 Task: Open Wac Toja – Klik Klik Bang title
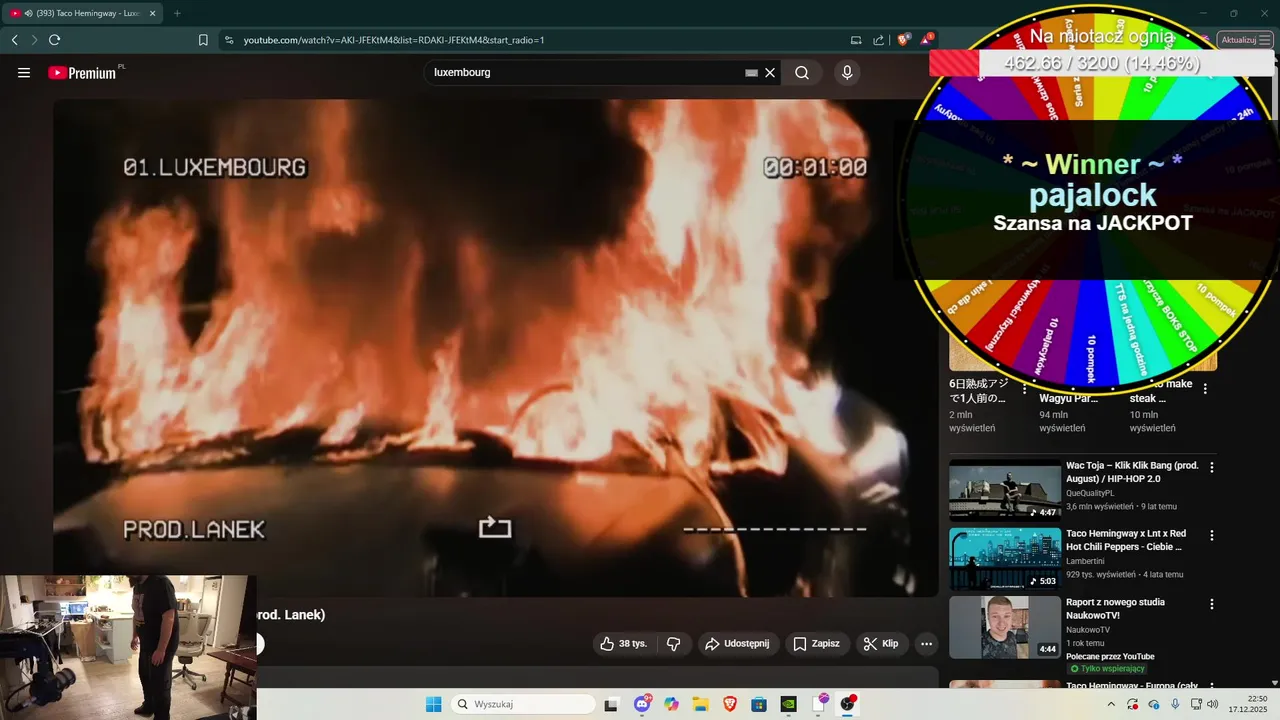[x=1132, y=472]
